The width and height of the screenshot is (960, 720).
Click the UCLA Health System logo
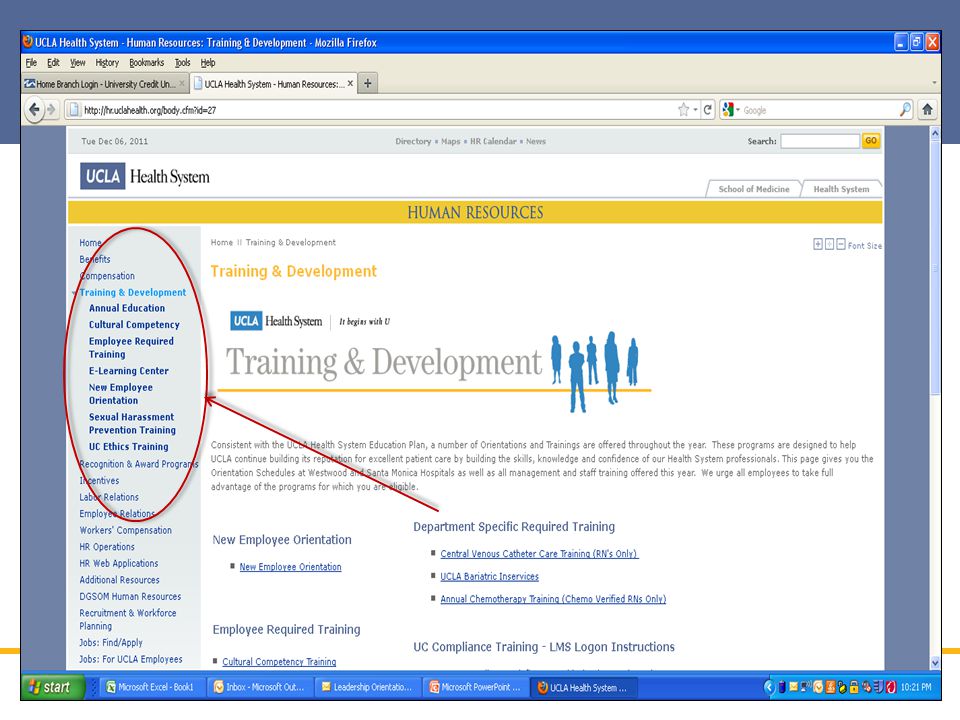[145, 176]
